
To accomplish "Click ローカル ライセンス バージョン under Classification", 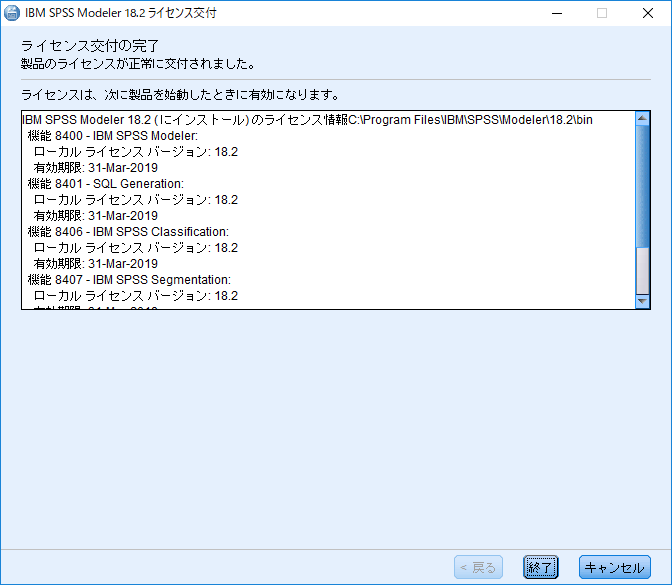I will pyautogui.click(x=135, y=248).
